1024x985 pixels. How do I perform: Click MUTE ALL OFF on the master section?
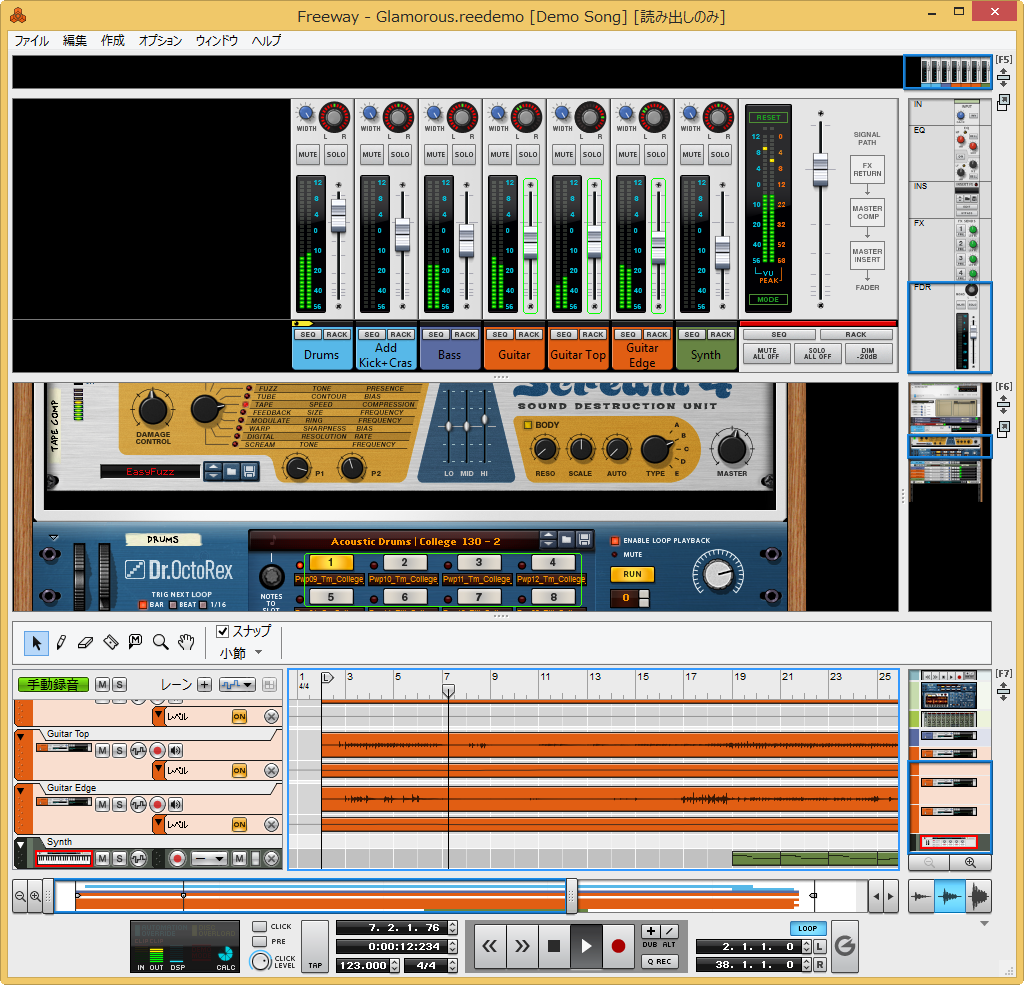766,353
